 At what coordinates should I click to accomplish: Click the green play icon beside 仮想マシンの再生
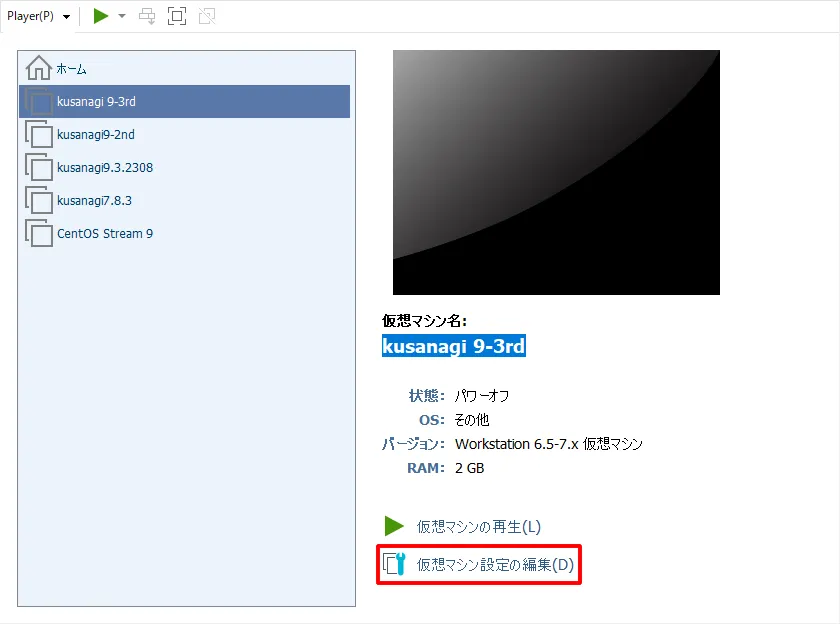(x=394, y=526)
